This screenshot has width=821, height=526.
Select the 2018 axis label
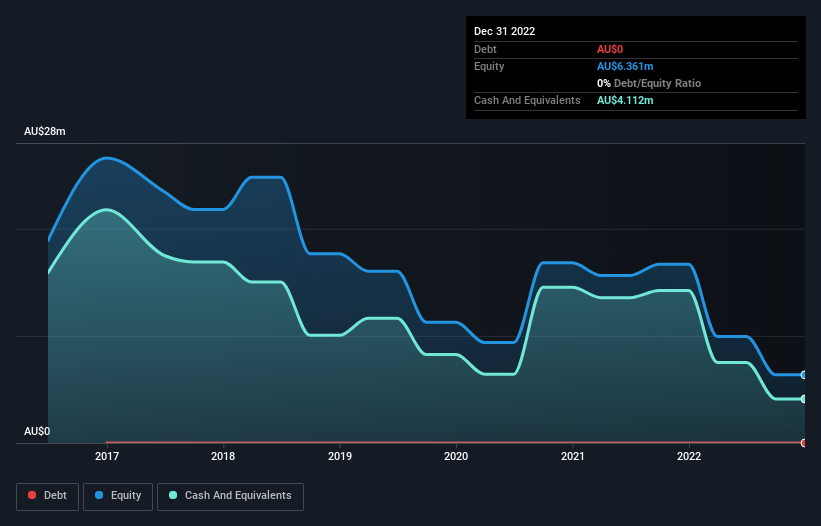[x=223, y=456]
